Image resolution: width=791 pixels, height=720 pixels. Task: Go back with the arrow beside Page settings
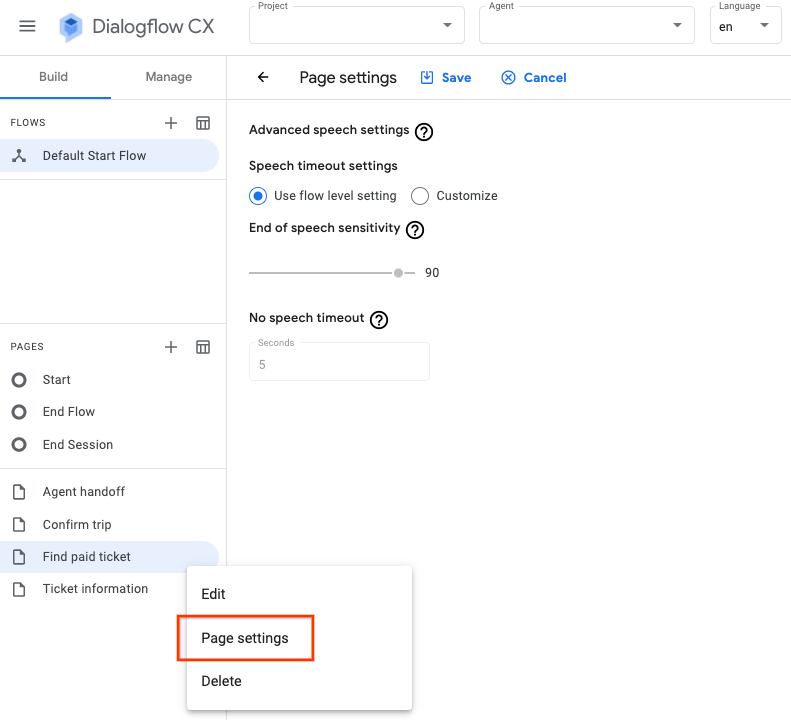coord(263,77)
